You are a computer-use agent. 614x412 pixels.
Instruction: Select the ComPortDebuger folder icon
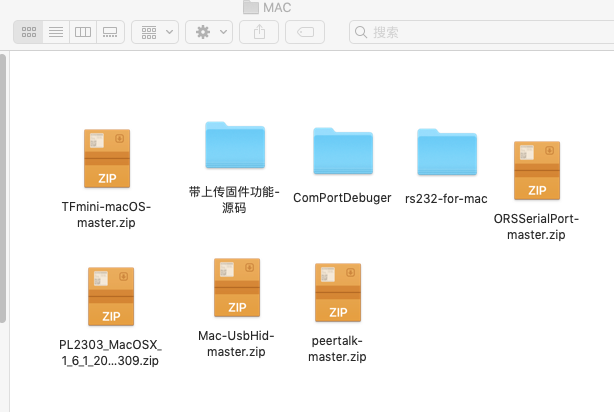(x=343, y=151)
